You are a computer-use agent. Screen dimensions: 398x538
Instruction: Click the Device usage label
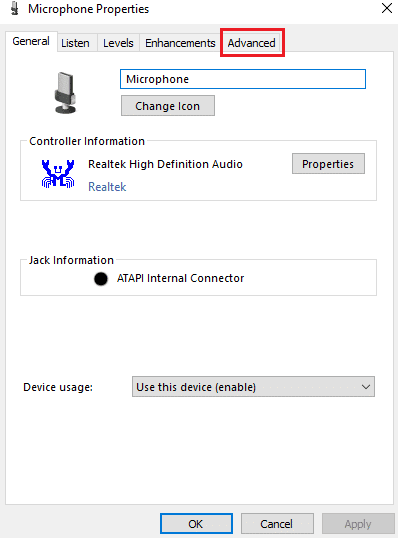(58, 387)
